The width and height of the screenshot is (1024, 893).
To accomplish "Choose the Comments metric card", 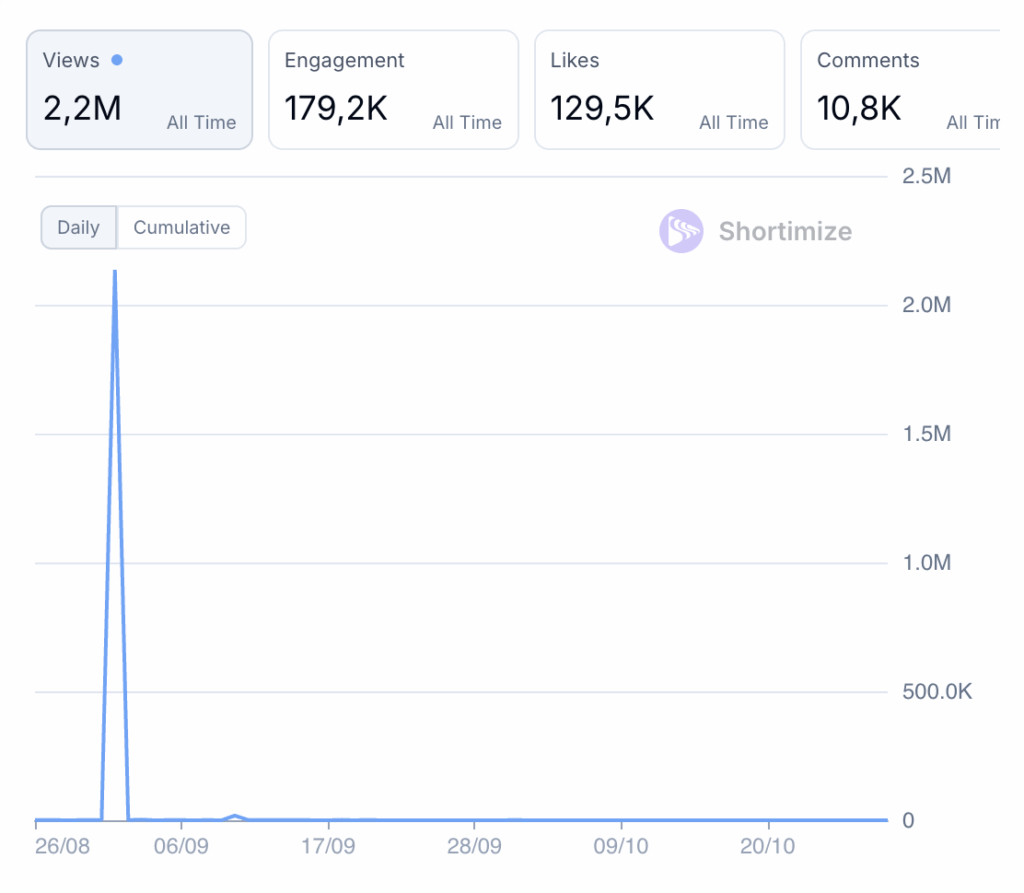I will pyautogui.click(x=900, y=90).
